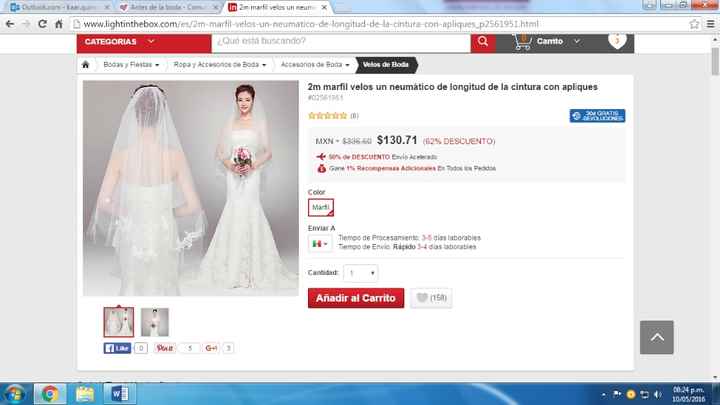Screen dimensions: 720x405
Task: Click the Pinterest Pin it button
Action: [x=164, y=348]
